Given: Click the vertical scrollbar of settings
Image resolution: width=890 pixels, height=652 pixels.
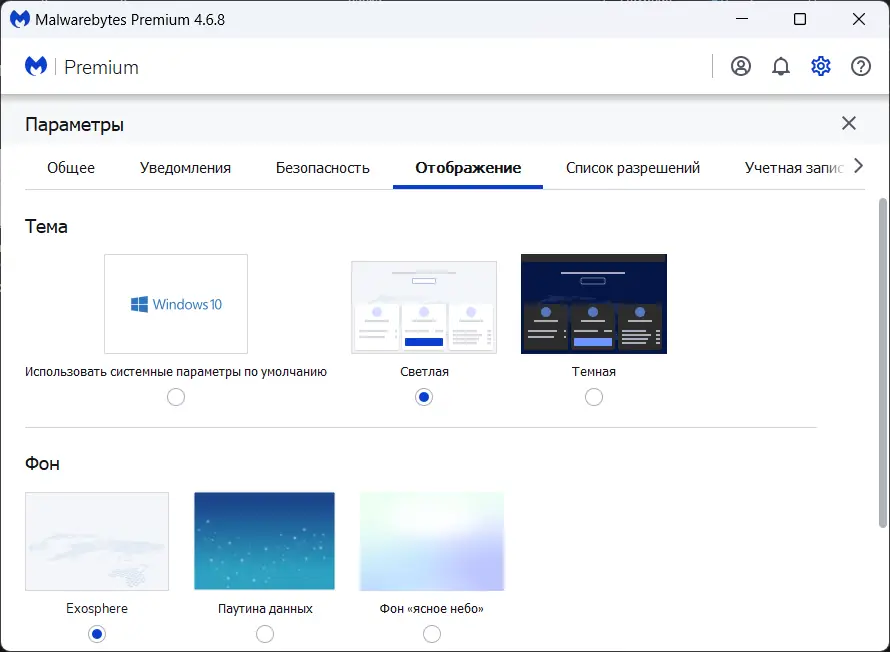Looking at the screenshot, I should pos(883,363).
